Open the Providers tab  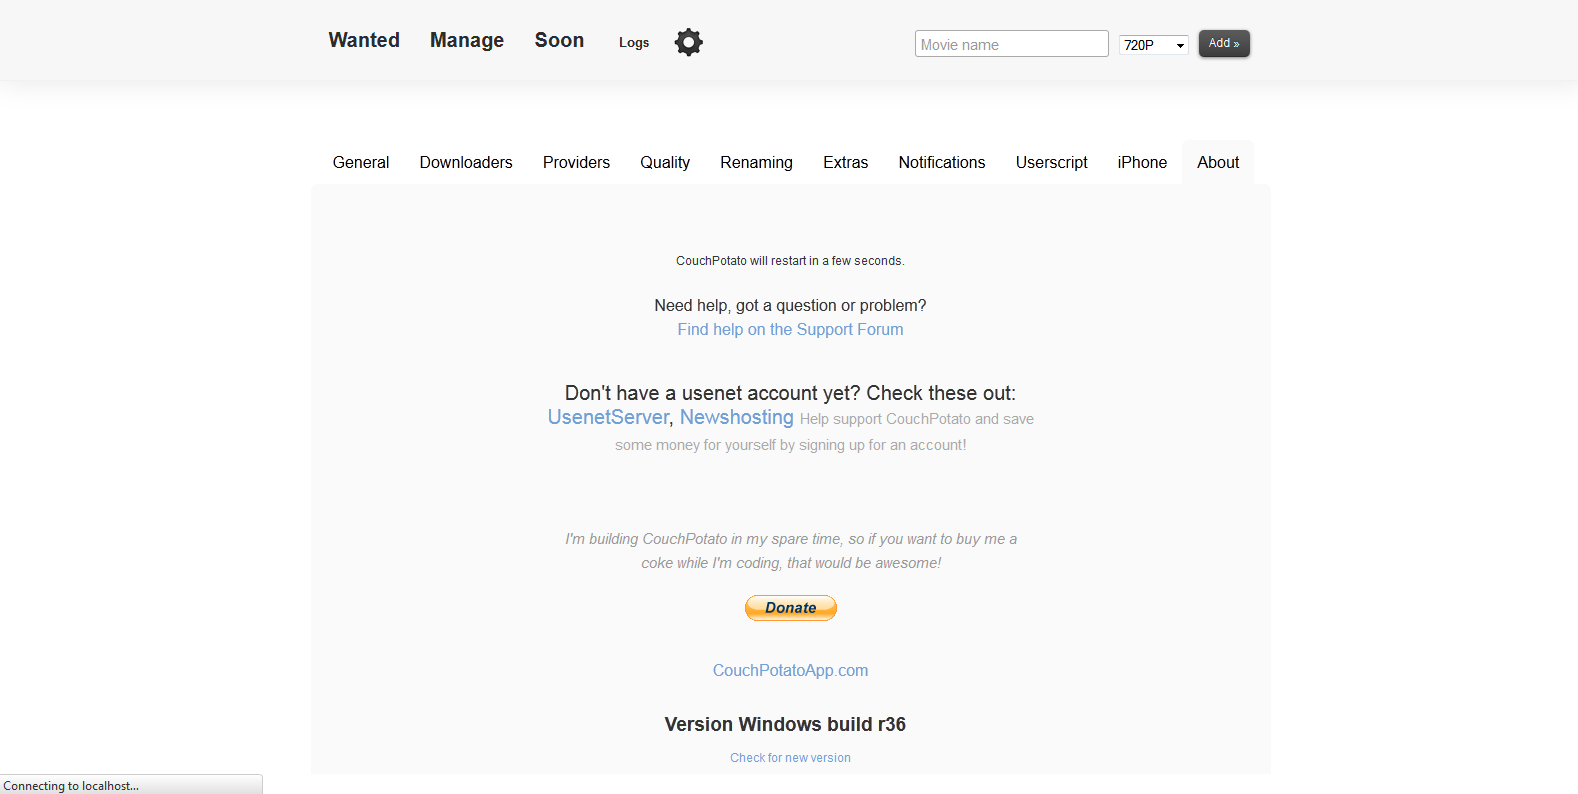(576, 162)
